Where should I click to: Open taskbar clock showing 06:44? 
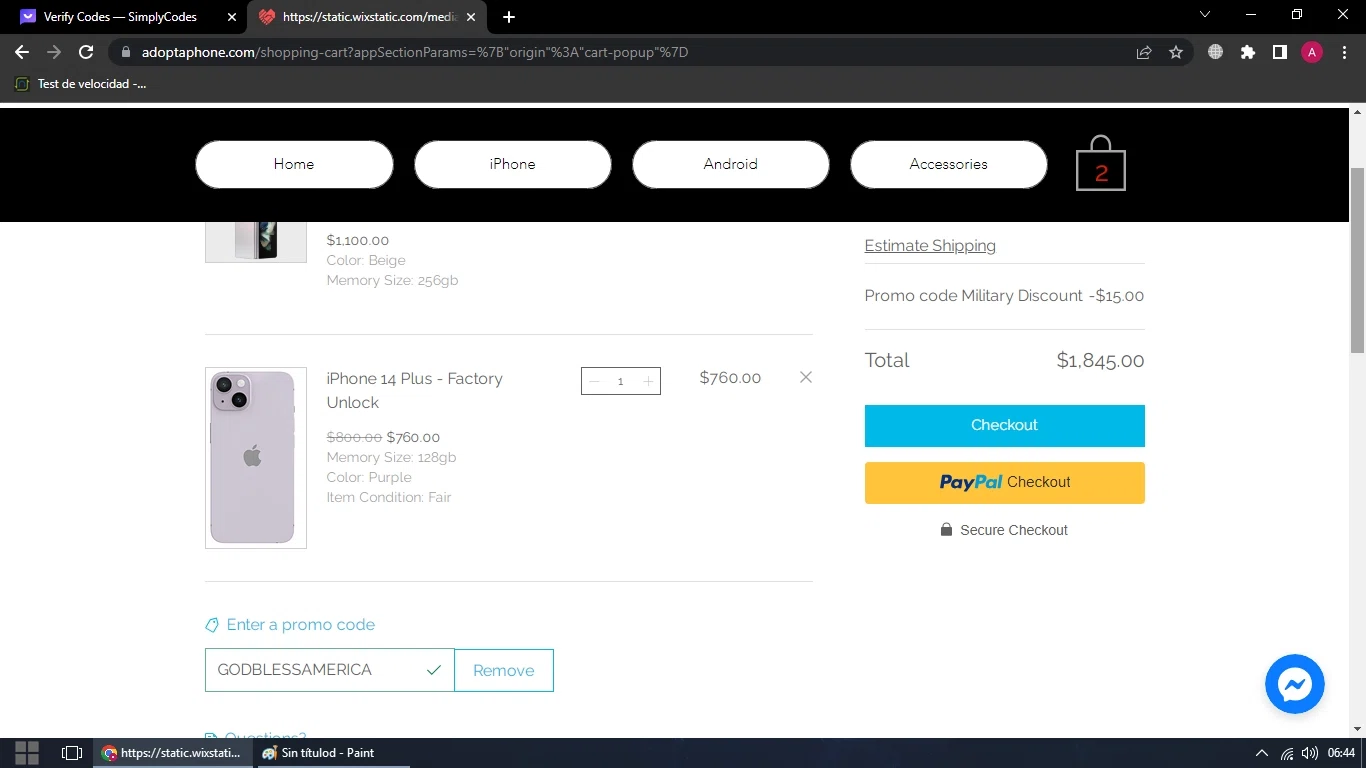point(1341,753)
